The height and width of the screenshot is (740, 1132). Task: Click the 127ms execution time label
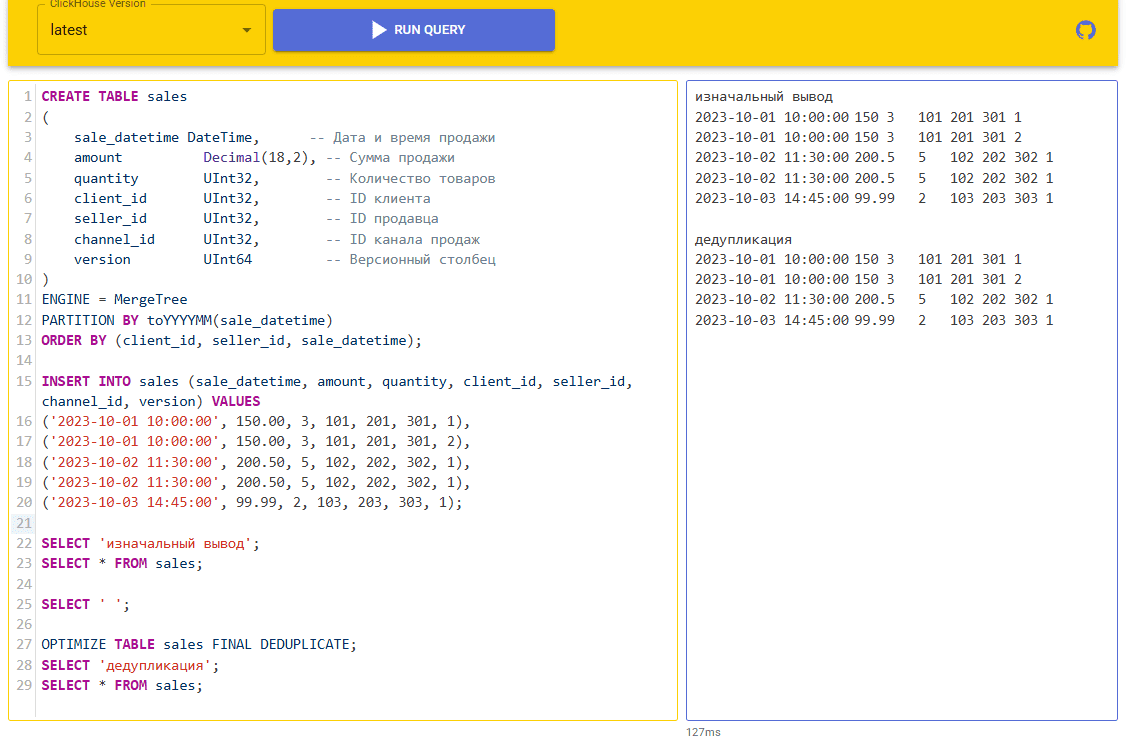[x=702, y=732]
